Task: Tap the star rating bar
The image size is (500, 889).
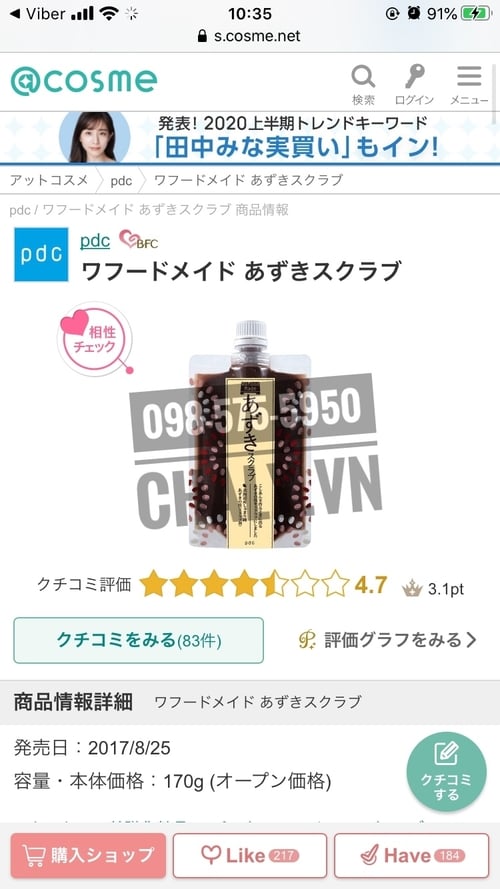Action: click(244, 583)
